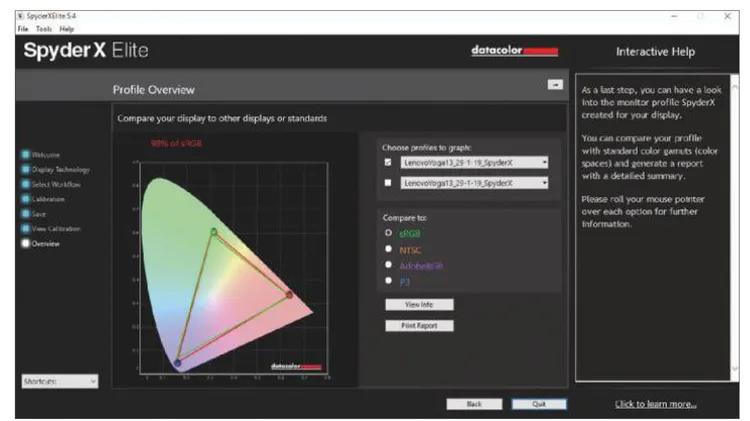Click the Print Report button
Image resolution: width=750 pixels, height=421 pixels.
tap(419, 326)
